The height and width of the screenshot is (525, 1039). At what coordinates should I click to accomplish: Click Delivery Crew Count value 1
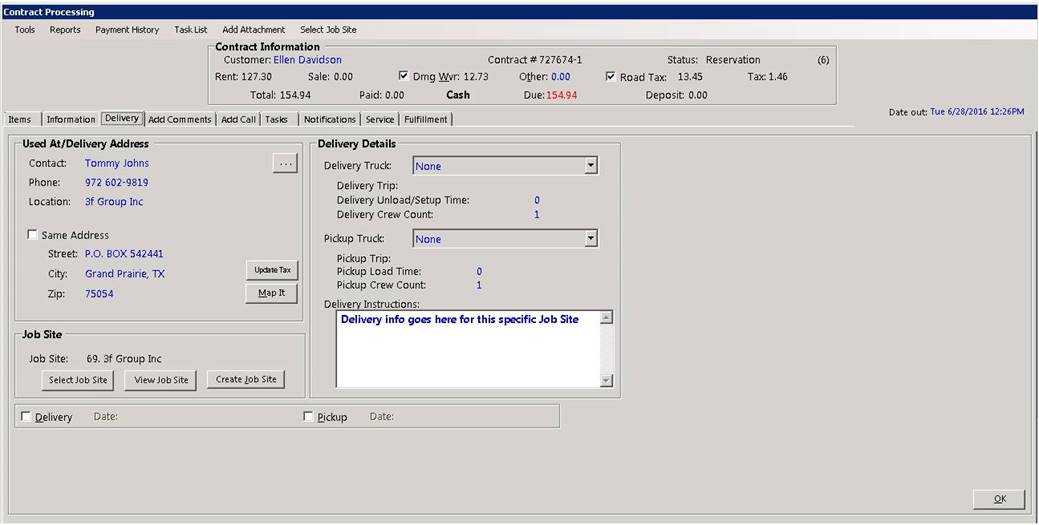tap(537, 215)
